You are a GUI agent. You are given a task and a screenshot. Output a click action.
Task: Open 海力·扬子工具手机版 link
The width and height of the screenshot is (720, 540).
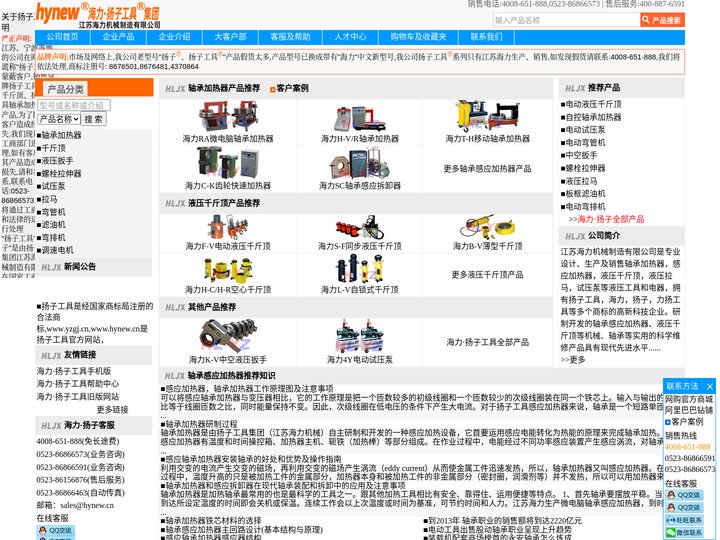74,371
